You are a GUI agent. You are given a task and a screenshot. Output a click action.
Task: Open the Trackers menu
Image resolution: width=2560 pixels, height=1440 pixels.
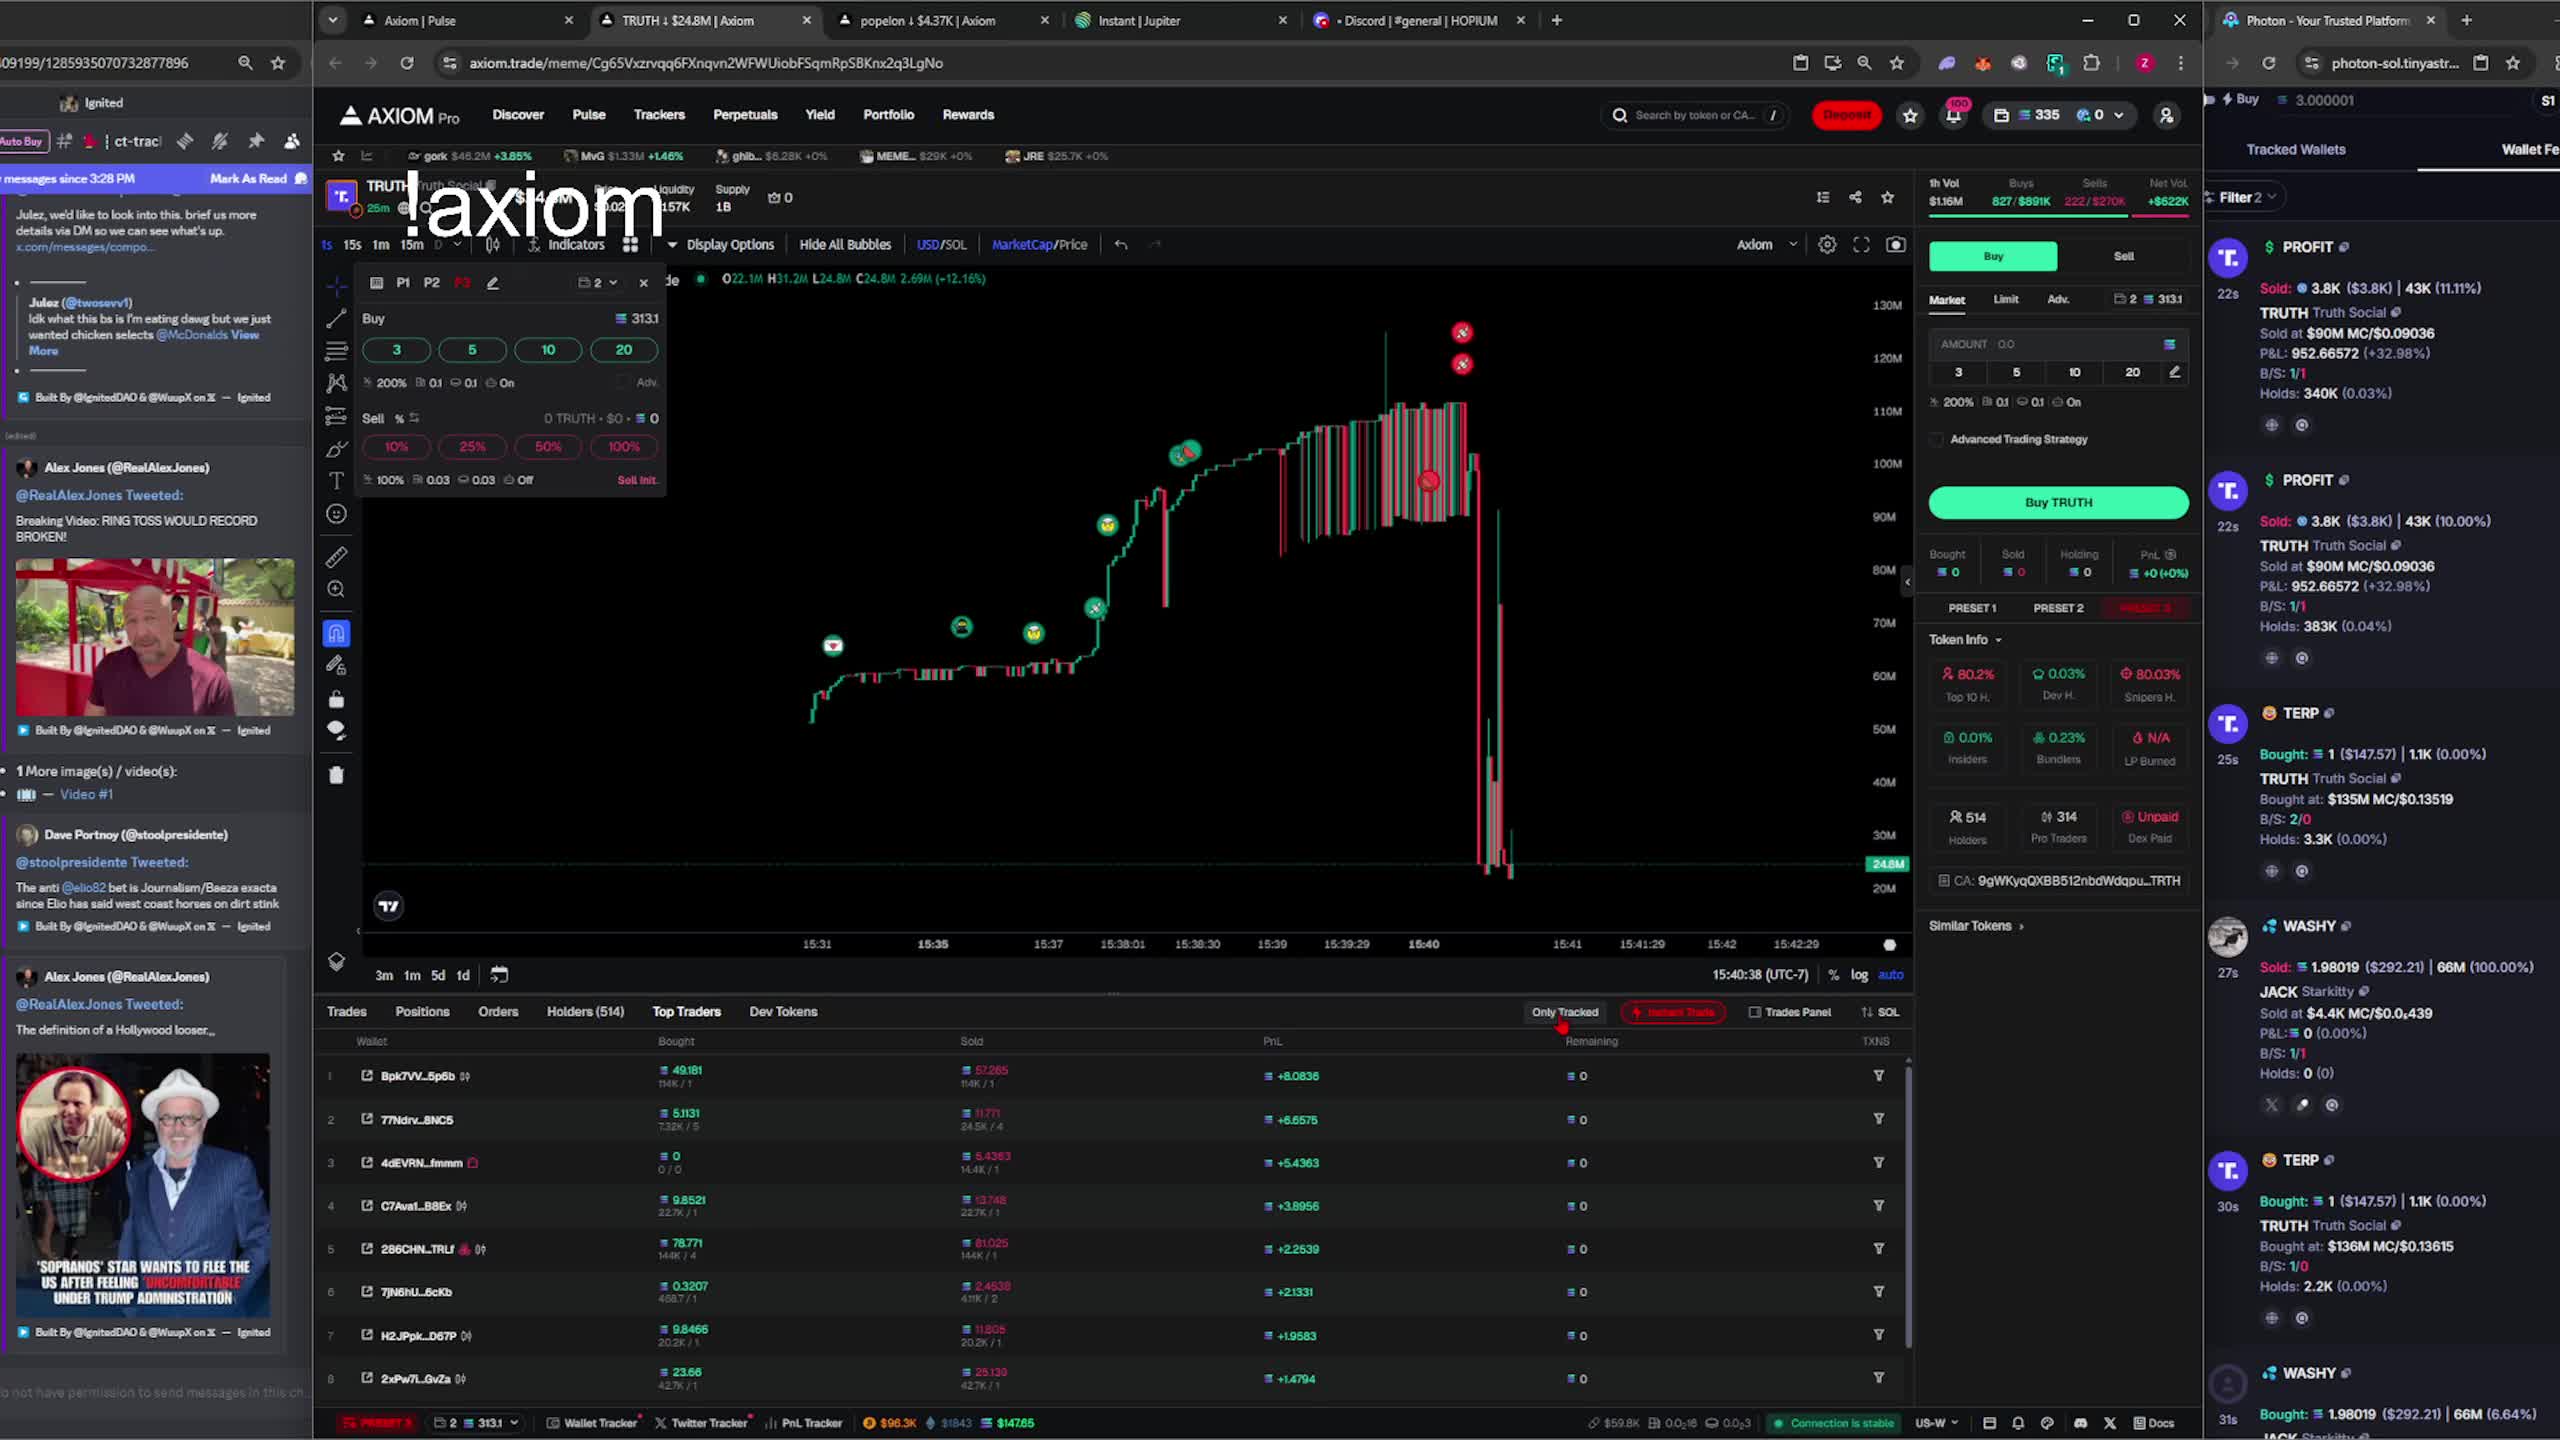(659, 115)
